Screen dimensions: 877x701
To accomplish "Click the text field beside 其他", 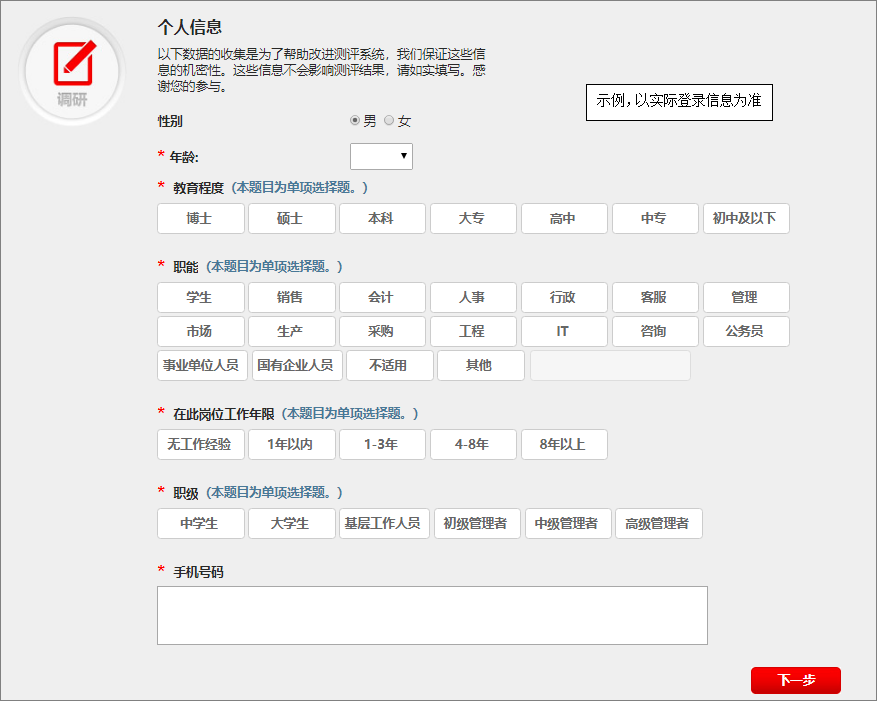I will pyautogui.click(x=610, y=365).
